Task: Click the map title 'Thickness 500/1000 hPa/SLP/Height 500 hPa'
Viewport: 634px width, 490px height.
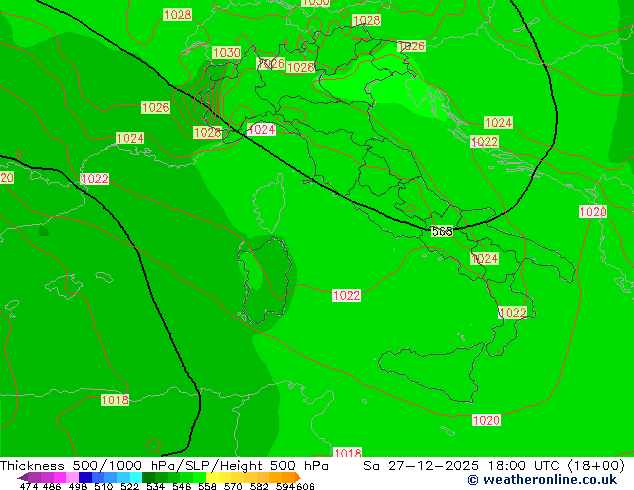Action: pyautogui.click(x=164, y=466)
